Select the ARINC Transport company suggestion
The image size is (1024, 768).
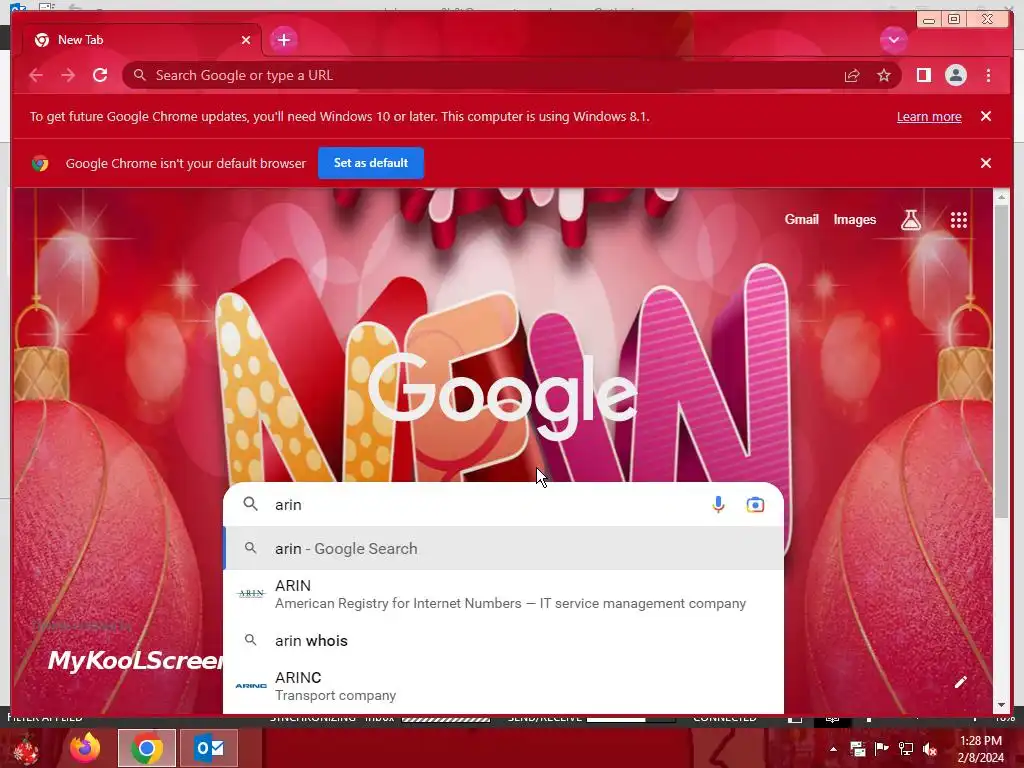tap(504, 686)
